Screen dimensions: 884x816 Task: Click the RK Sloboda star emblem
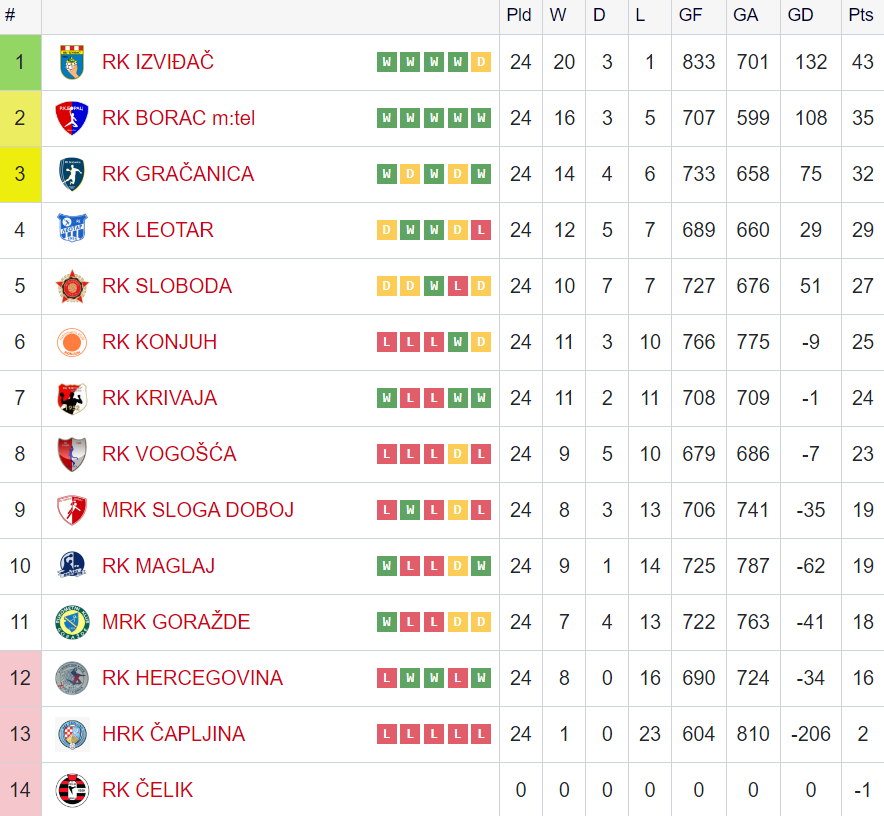[x=72, y=286]
